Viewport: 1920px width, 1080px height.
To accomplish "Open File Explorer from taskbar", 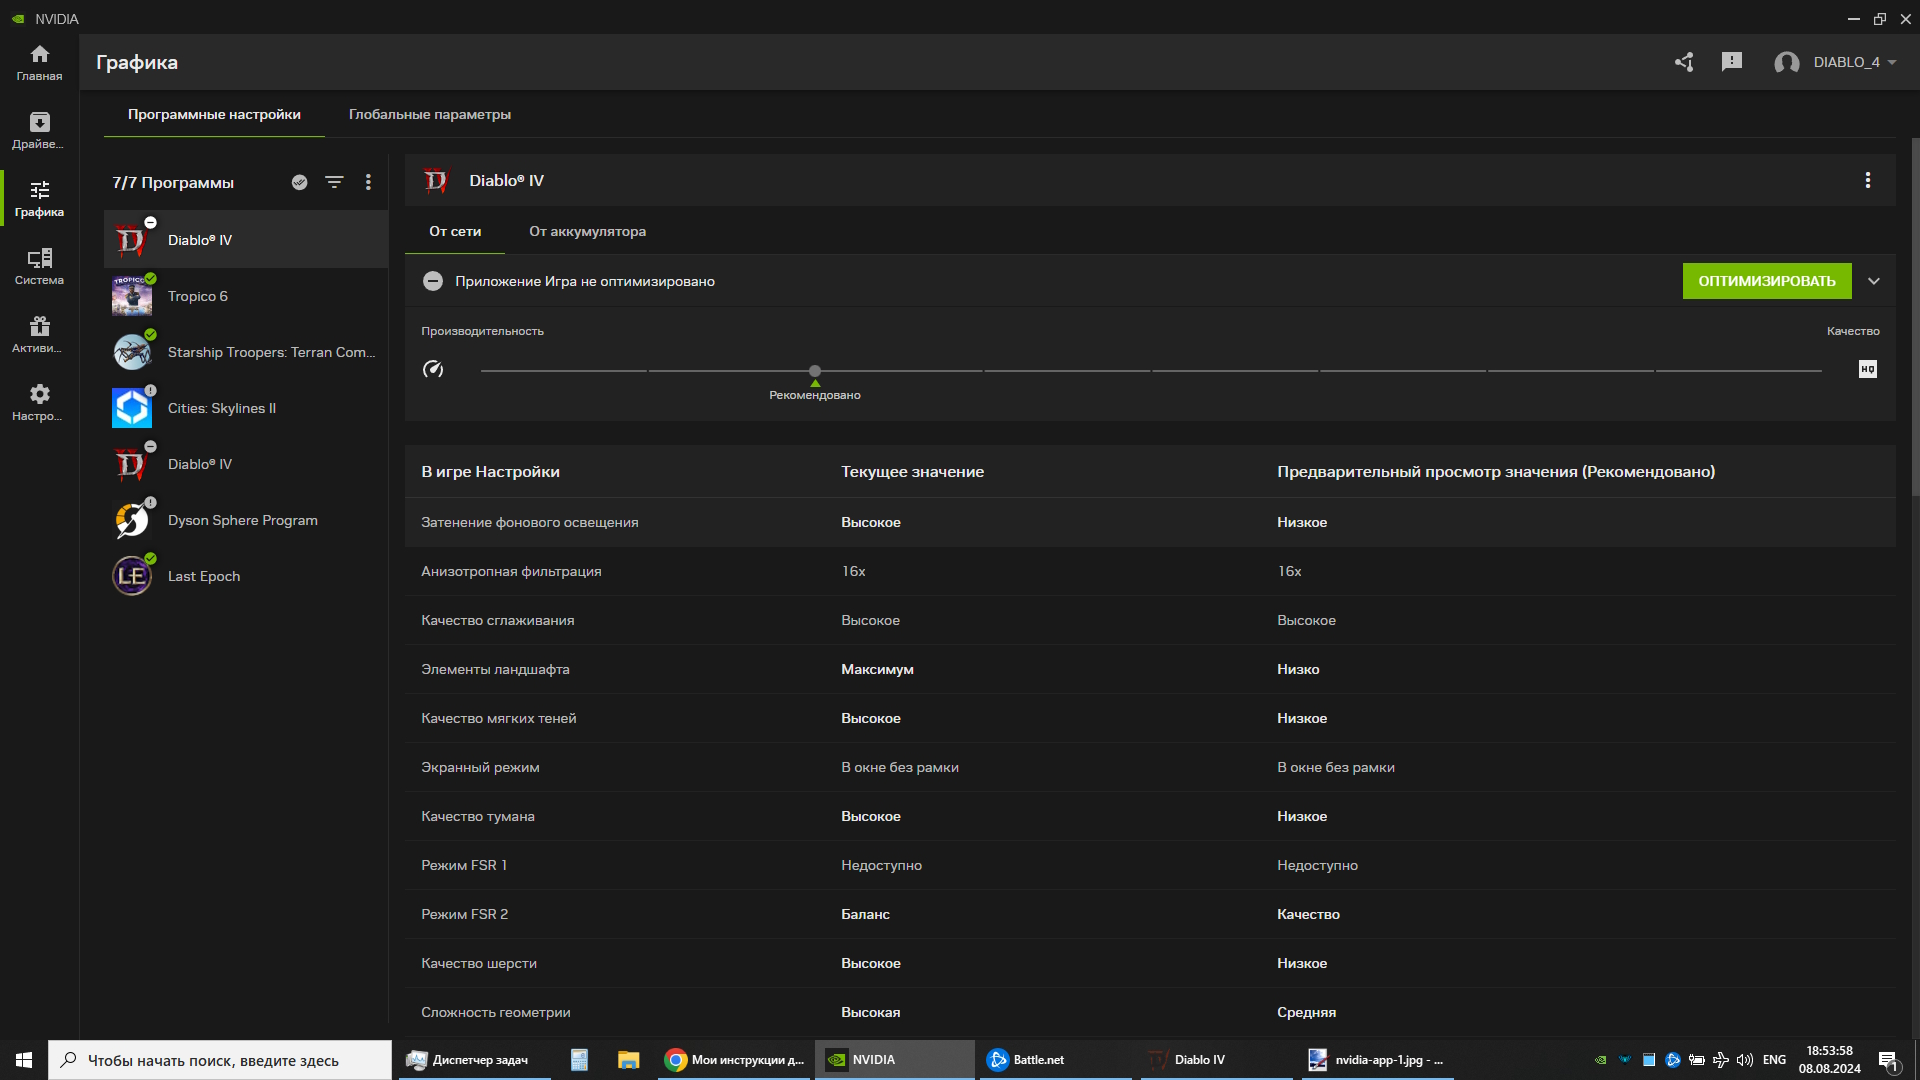I will 628,1060.
